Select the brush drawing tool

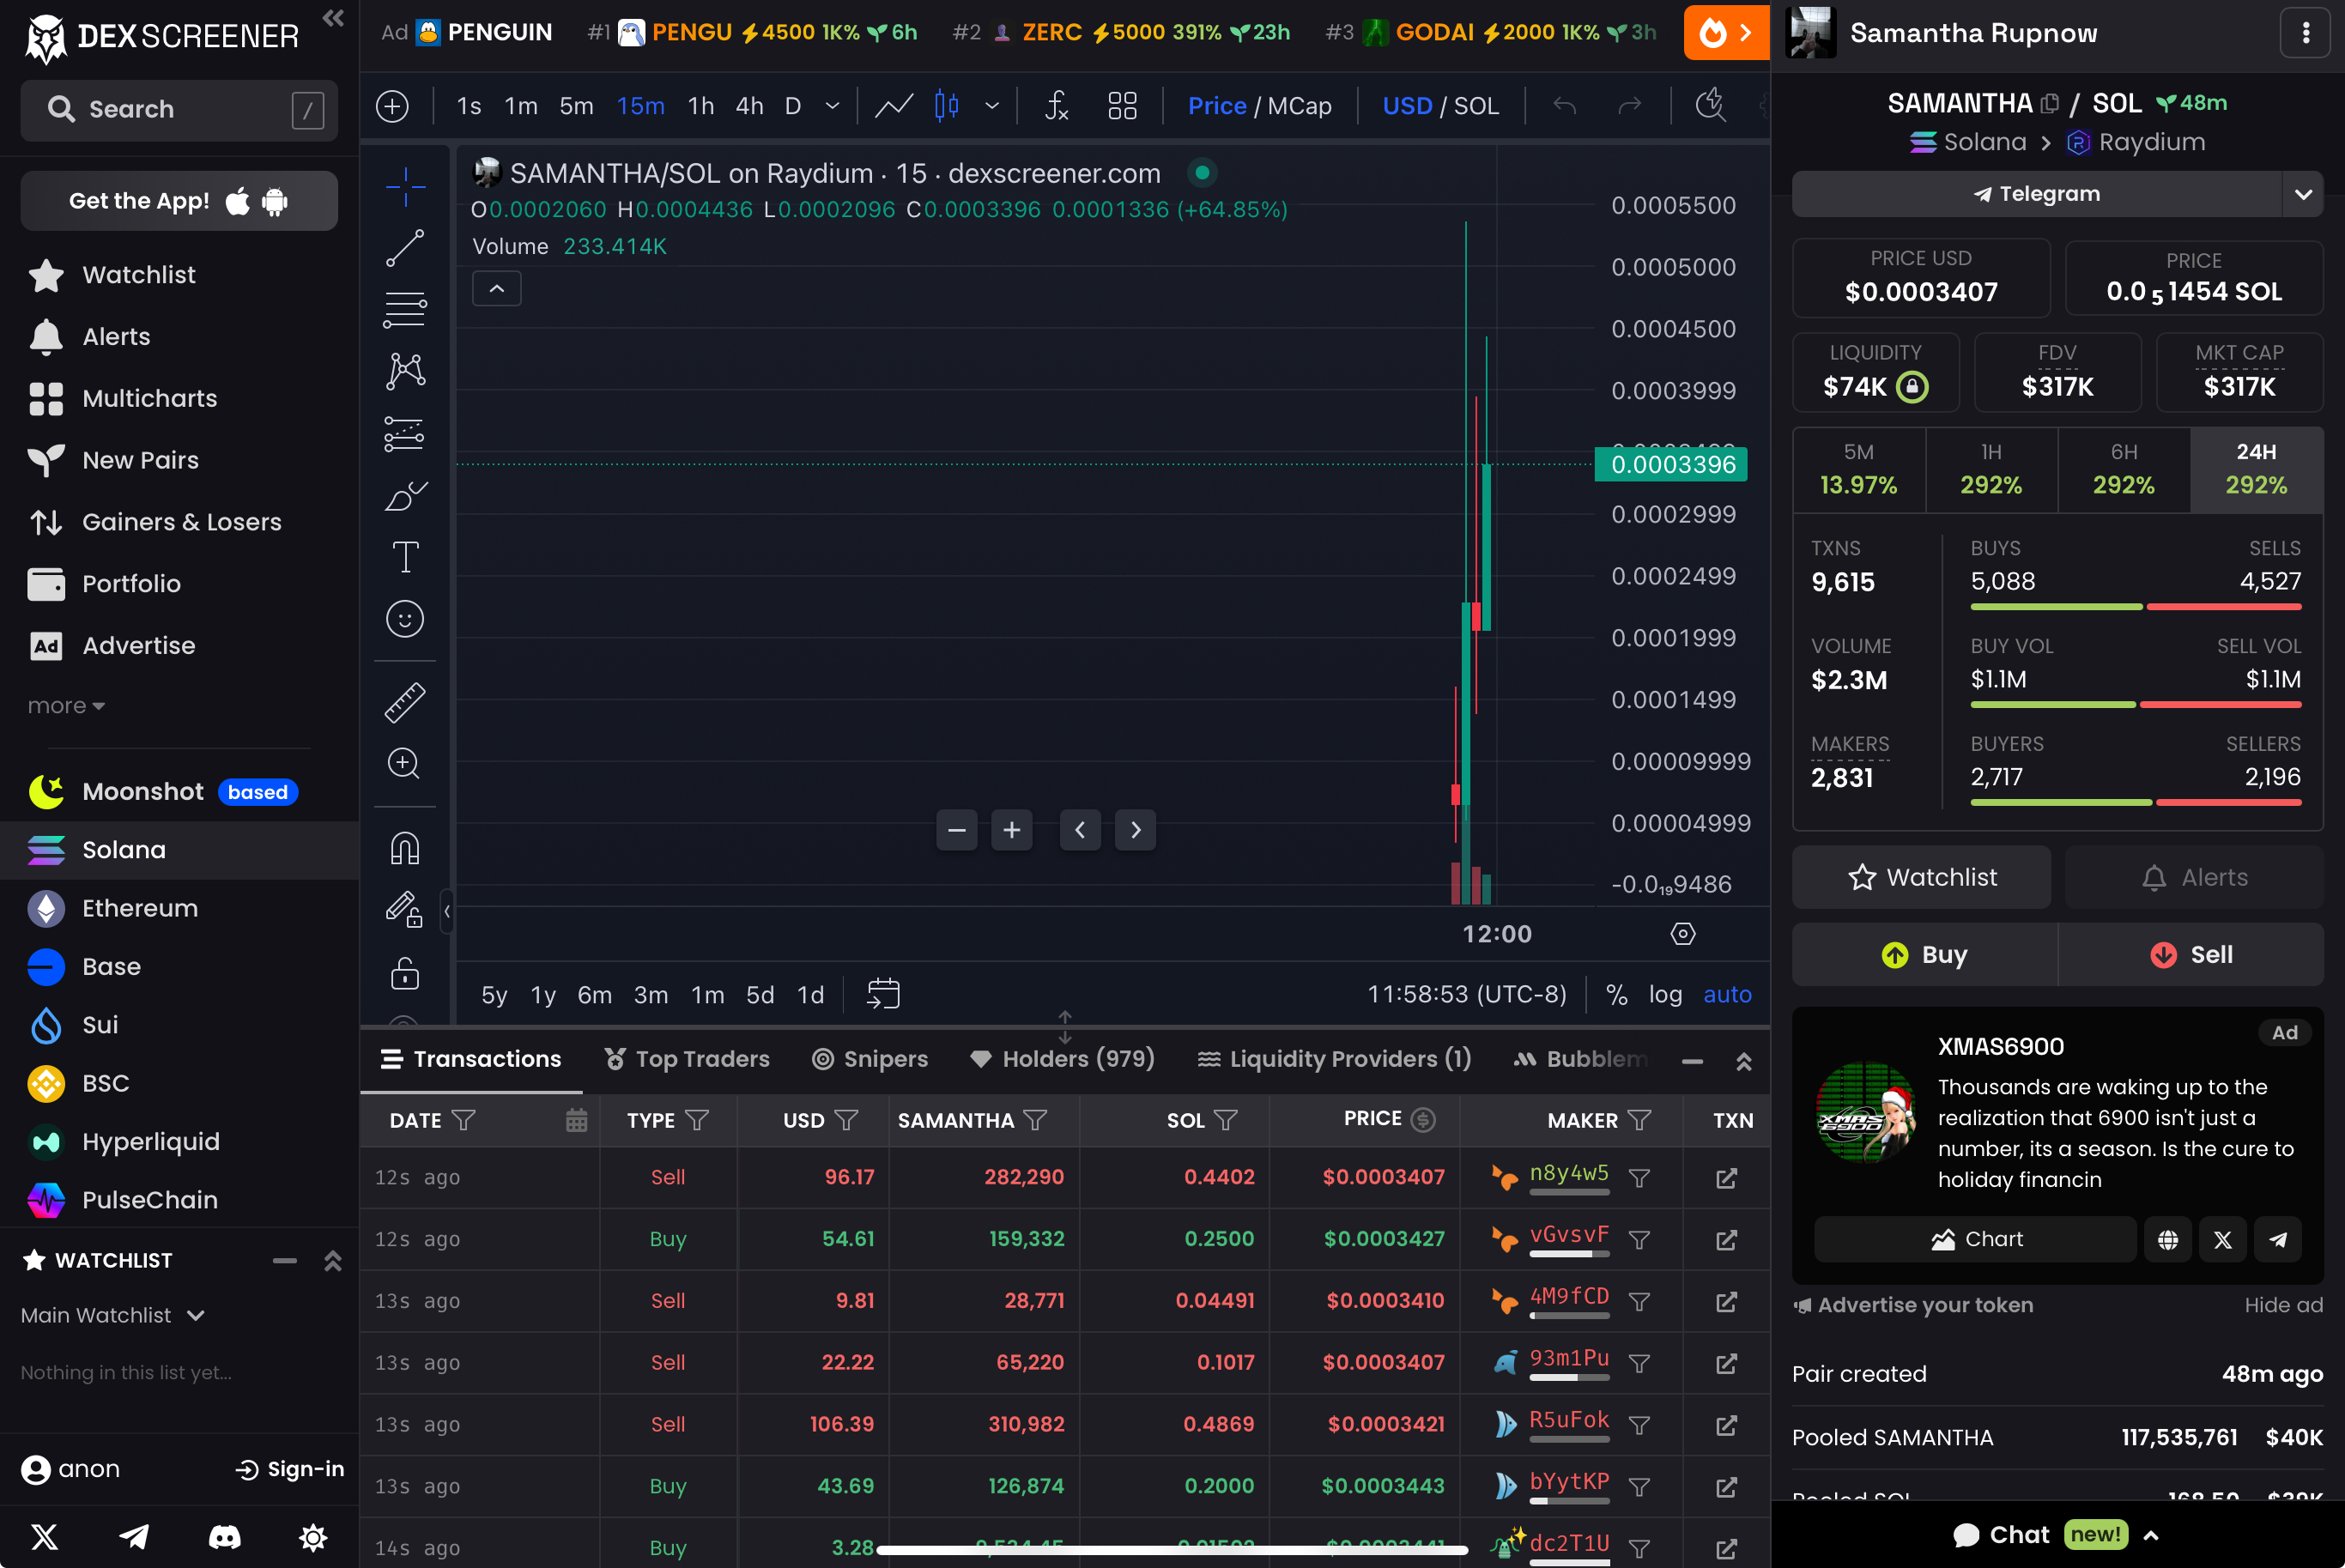[405, 496]
